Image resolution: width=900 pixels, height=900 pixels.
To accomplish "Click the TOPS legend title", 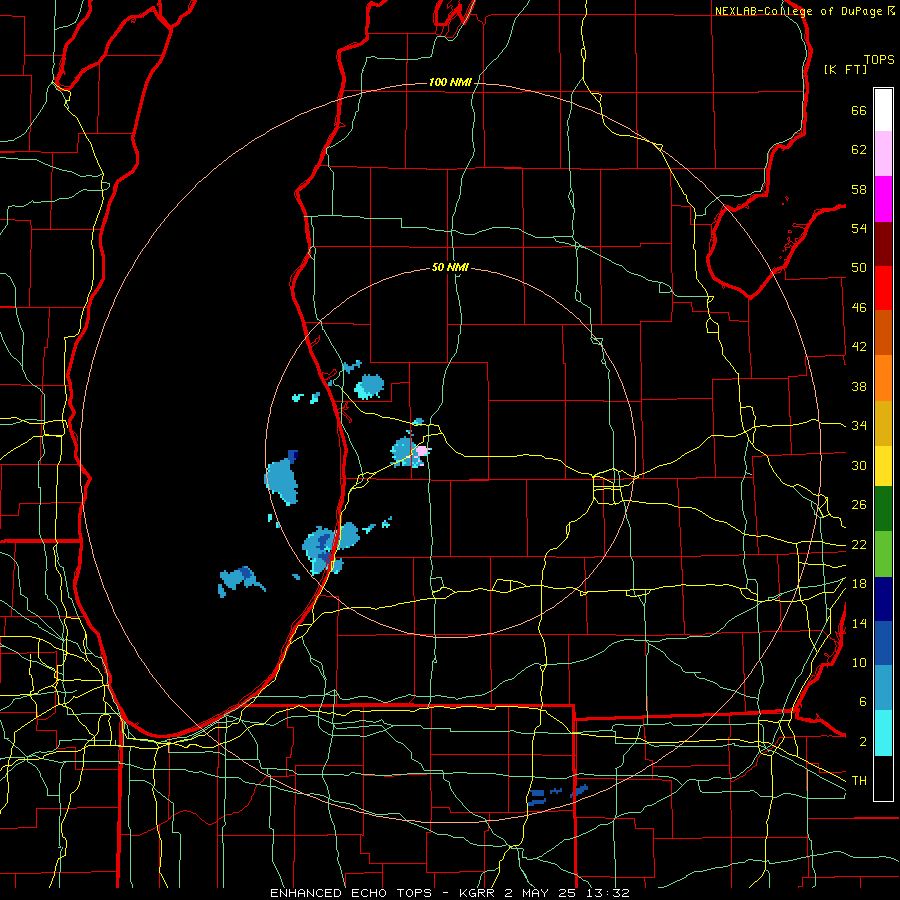I will coord(879,60).
